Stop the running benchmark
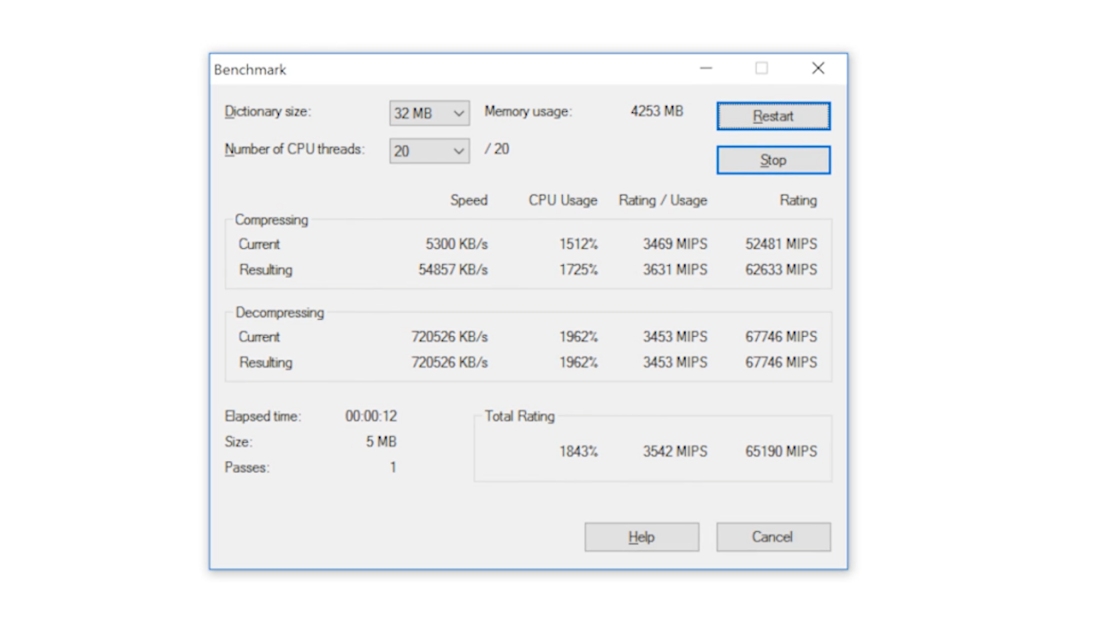Viewport: 1100px width, 638px height. coord(773,160)
